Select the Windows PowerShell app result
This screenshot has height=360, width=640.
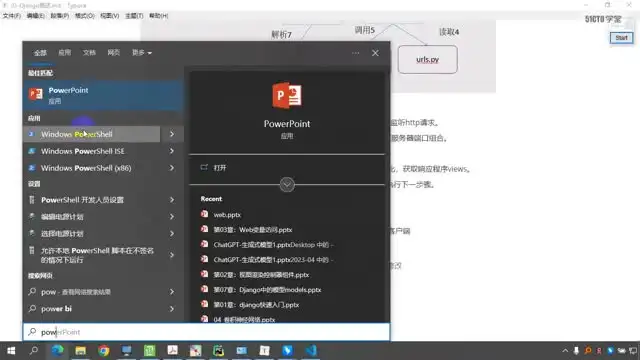(92, 134)
